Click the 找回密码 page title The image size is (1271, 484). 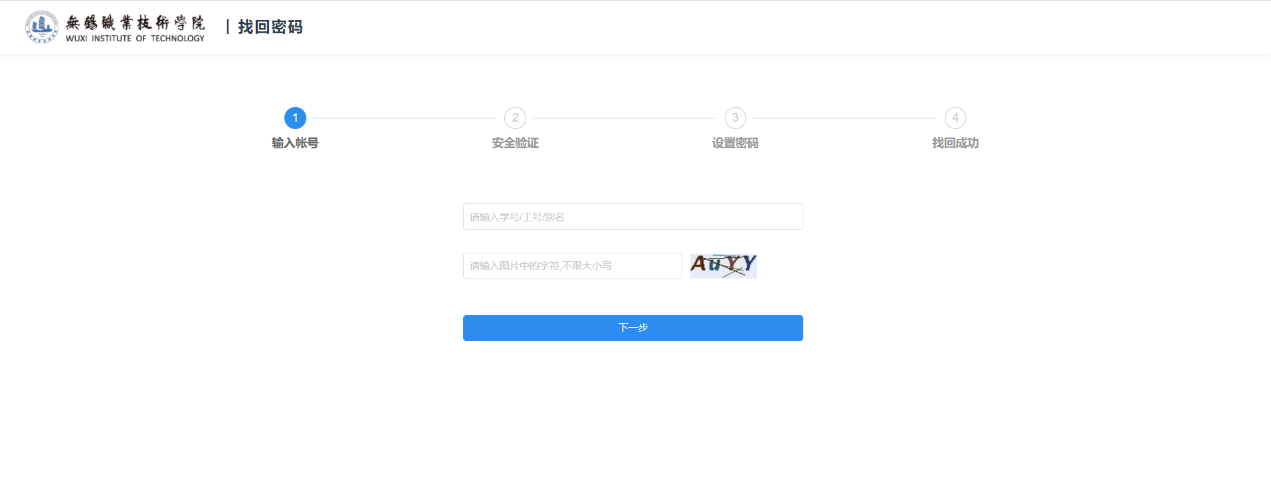270,27
